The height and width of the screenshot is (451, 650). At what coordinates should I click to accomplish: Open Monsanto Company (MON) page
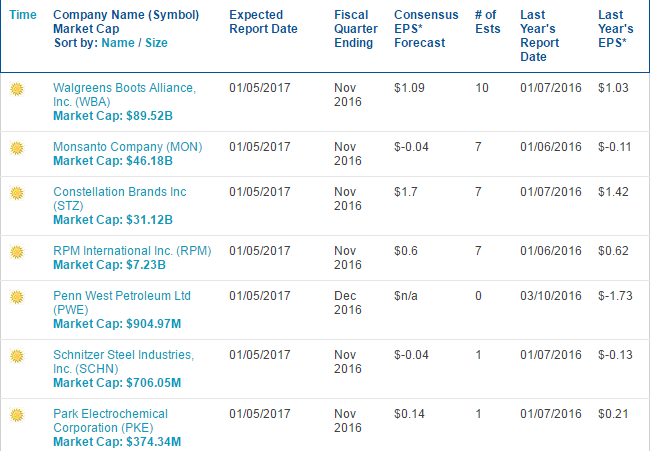click(x=128, y=147)
